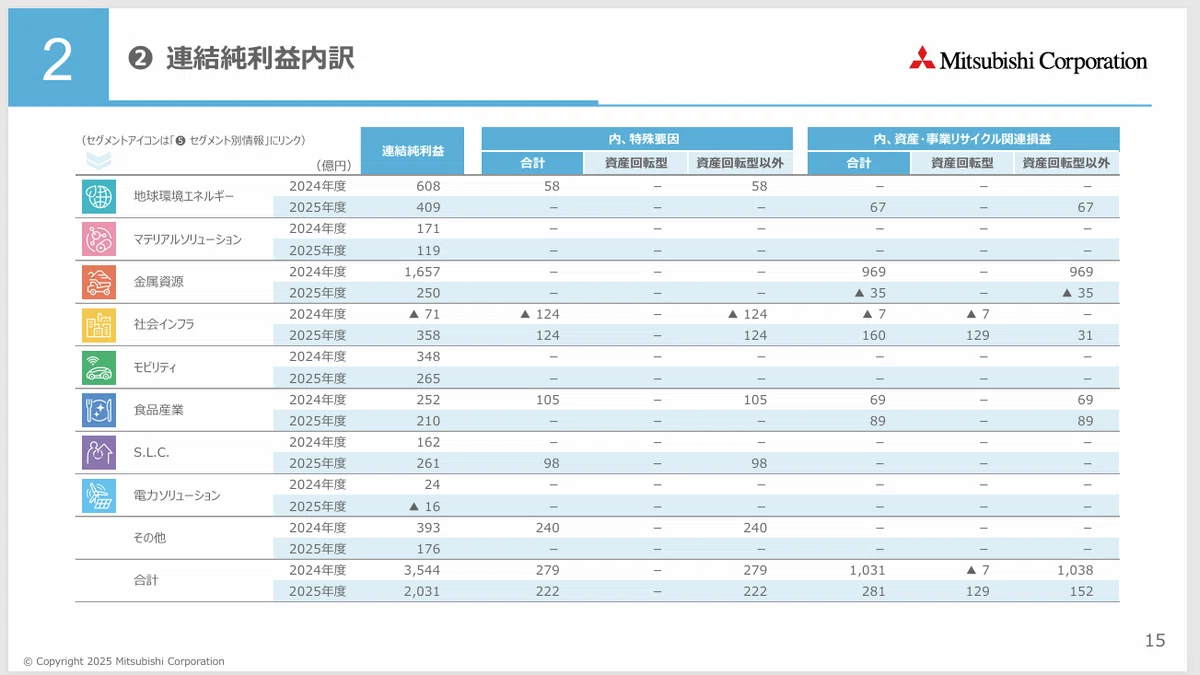Click the 金属資源 mining truck icon
The image size is (1200, 675).
tap(98, 282)
